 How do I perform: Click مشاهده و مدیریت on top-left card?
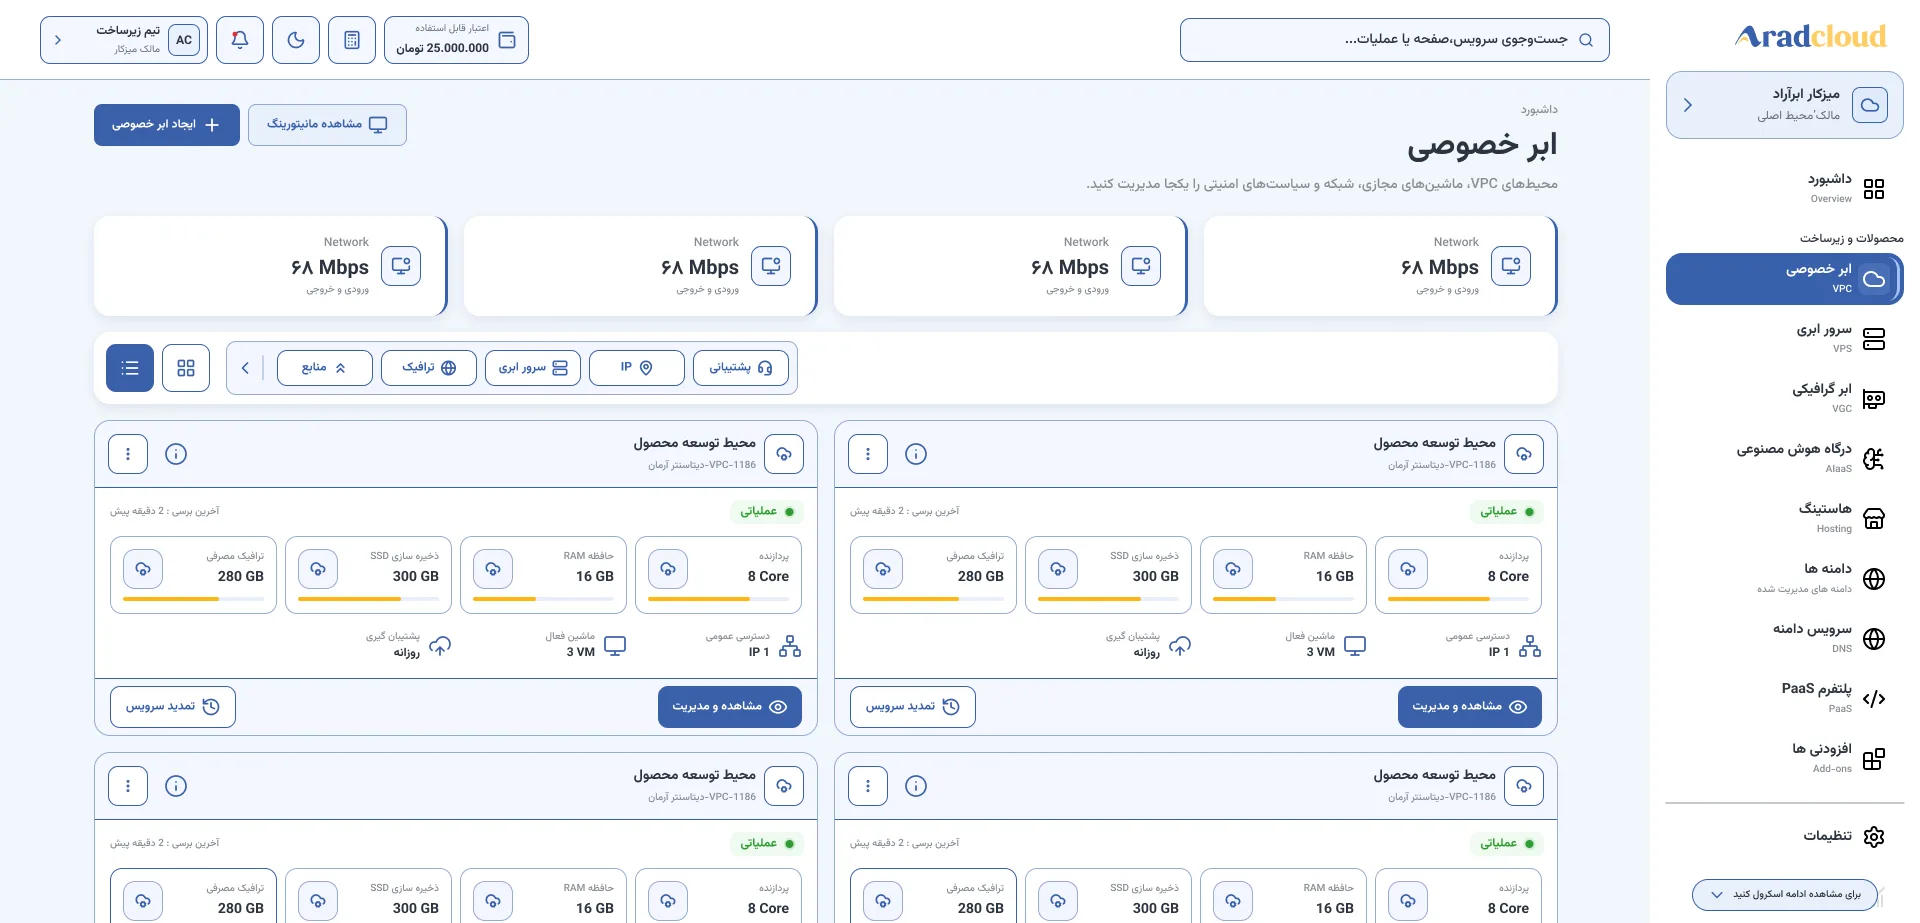click(x=730, y=707)
